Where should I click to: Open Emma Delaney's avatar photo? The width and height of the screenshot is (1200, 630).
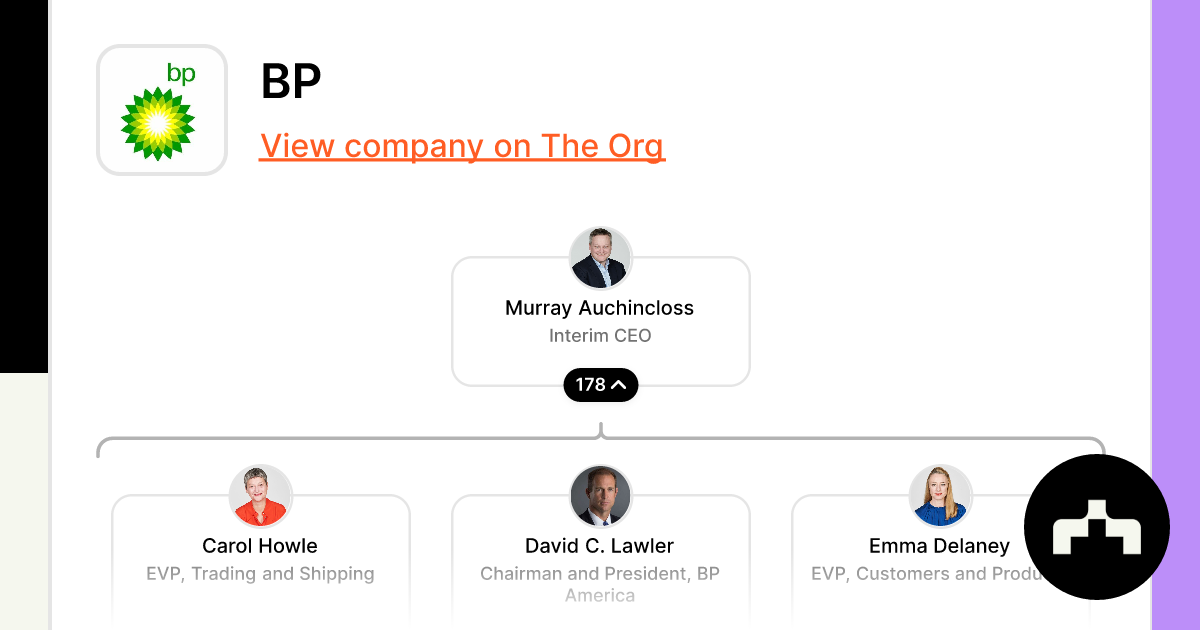point(941,496)
